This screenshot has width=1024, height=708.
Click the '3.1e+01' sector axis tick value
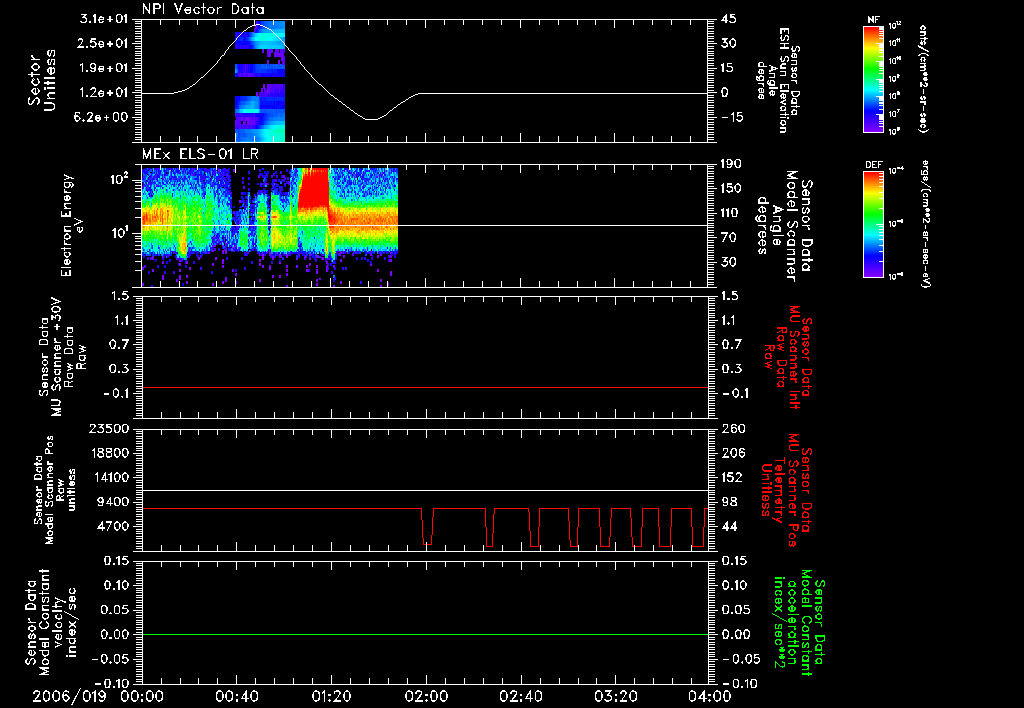(x=104, y=19)
